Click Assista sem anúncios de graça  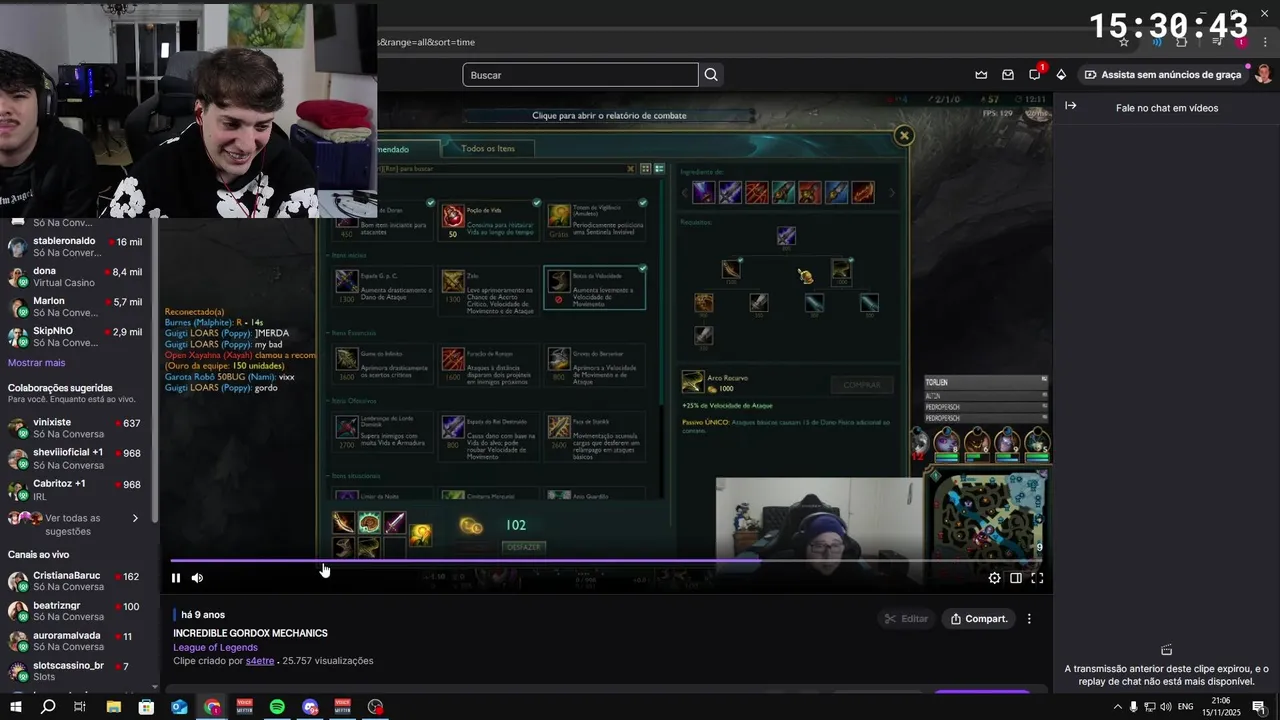point(1162,75)
